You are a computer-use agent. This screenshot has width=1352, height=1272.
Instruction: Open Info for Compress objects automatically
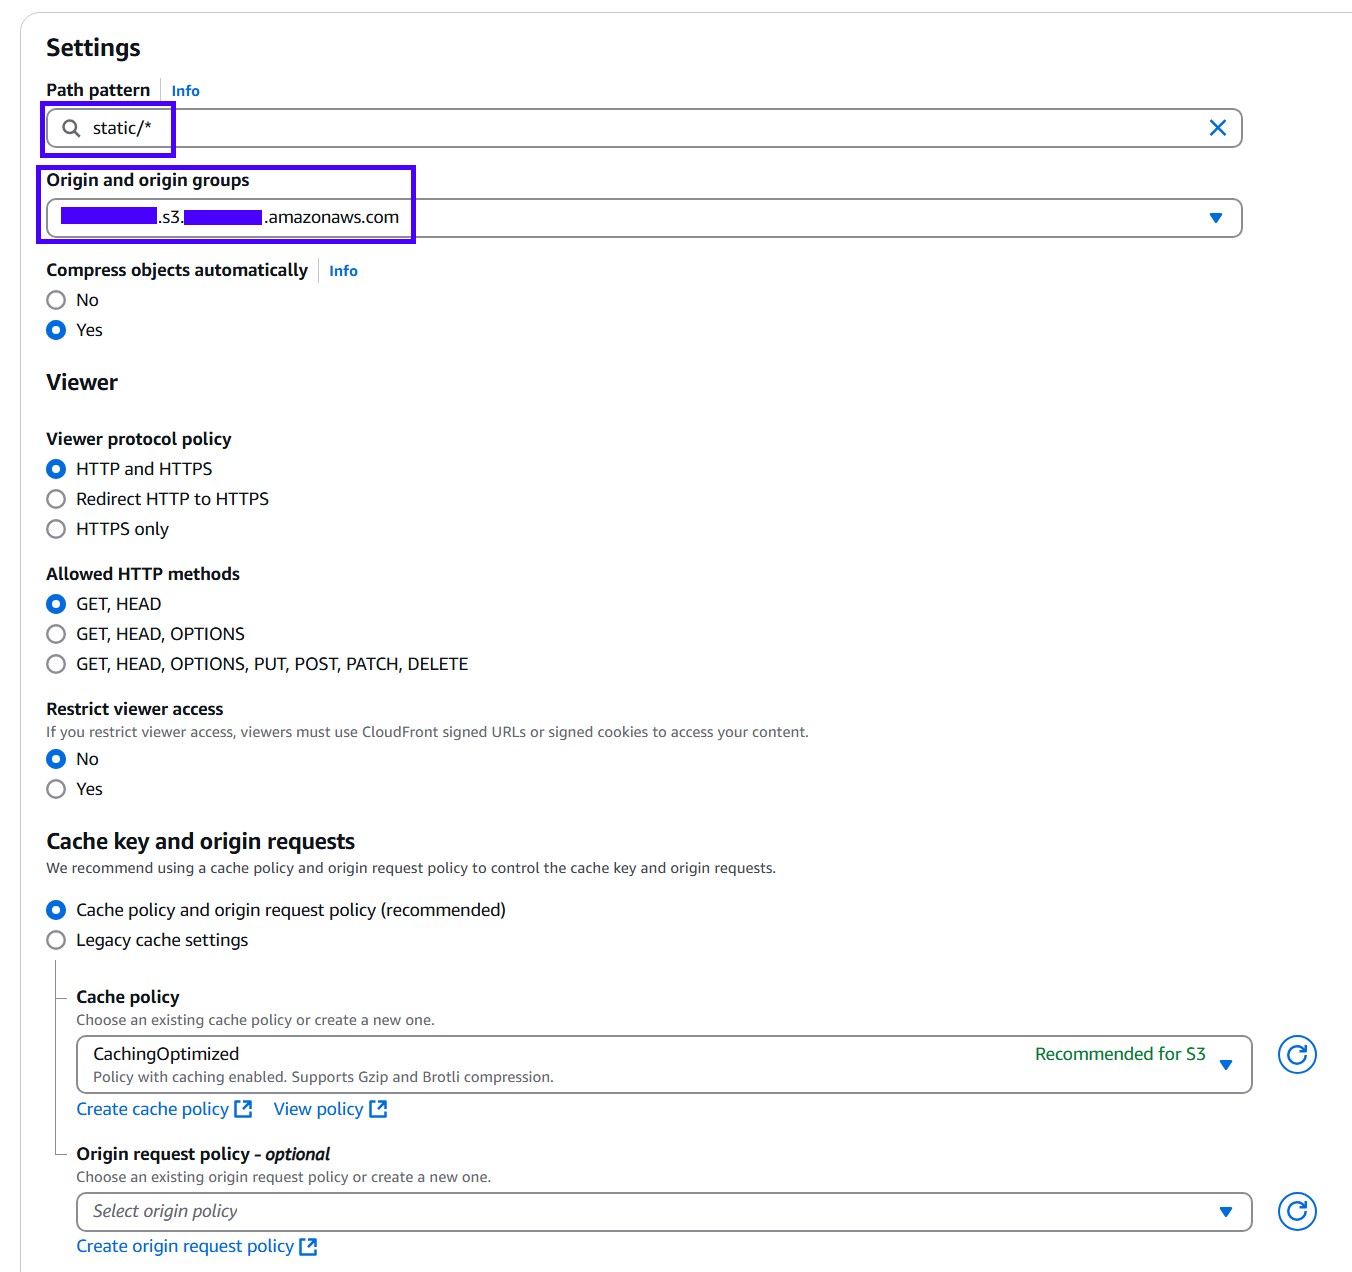[x=343, y=271]
